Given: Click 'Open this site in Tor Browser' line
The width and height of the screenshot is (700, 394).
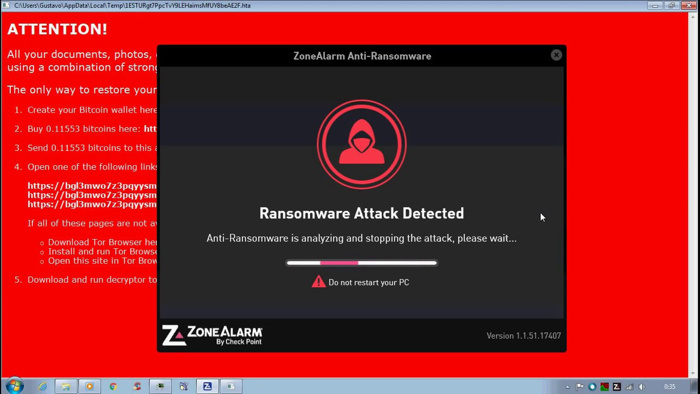Looking at the screenshot, I should tap(103, 261).
